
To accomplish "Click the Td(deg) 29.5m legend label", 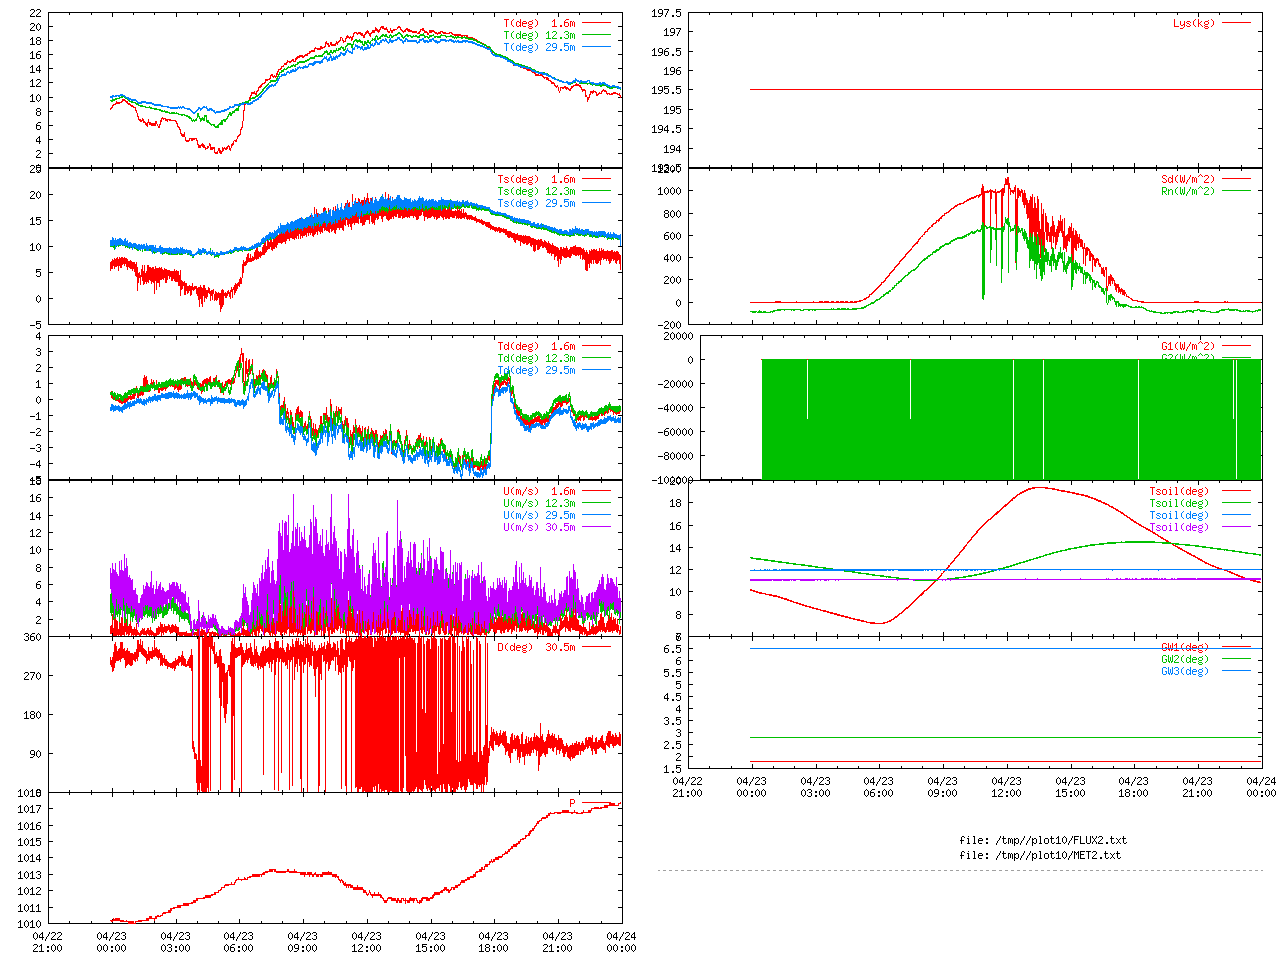I will coord(536,370).
